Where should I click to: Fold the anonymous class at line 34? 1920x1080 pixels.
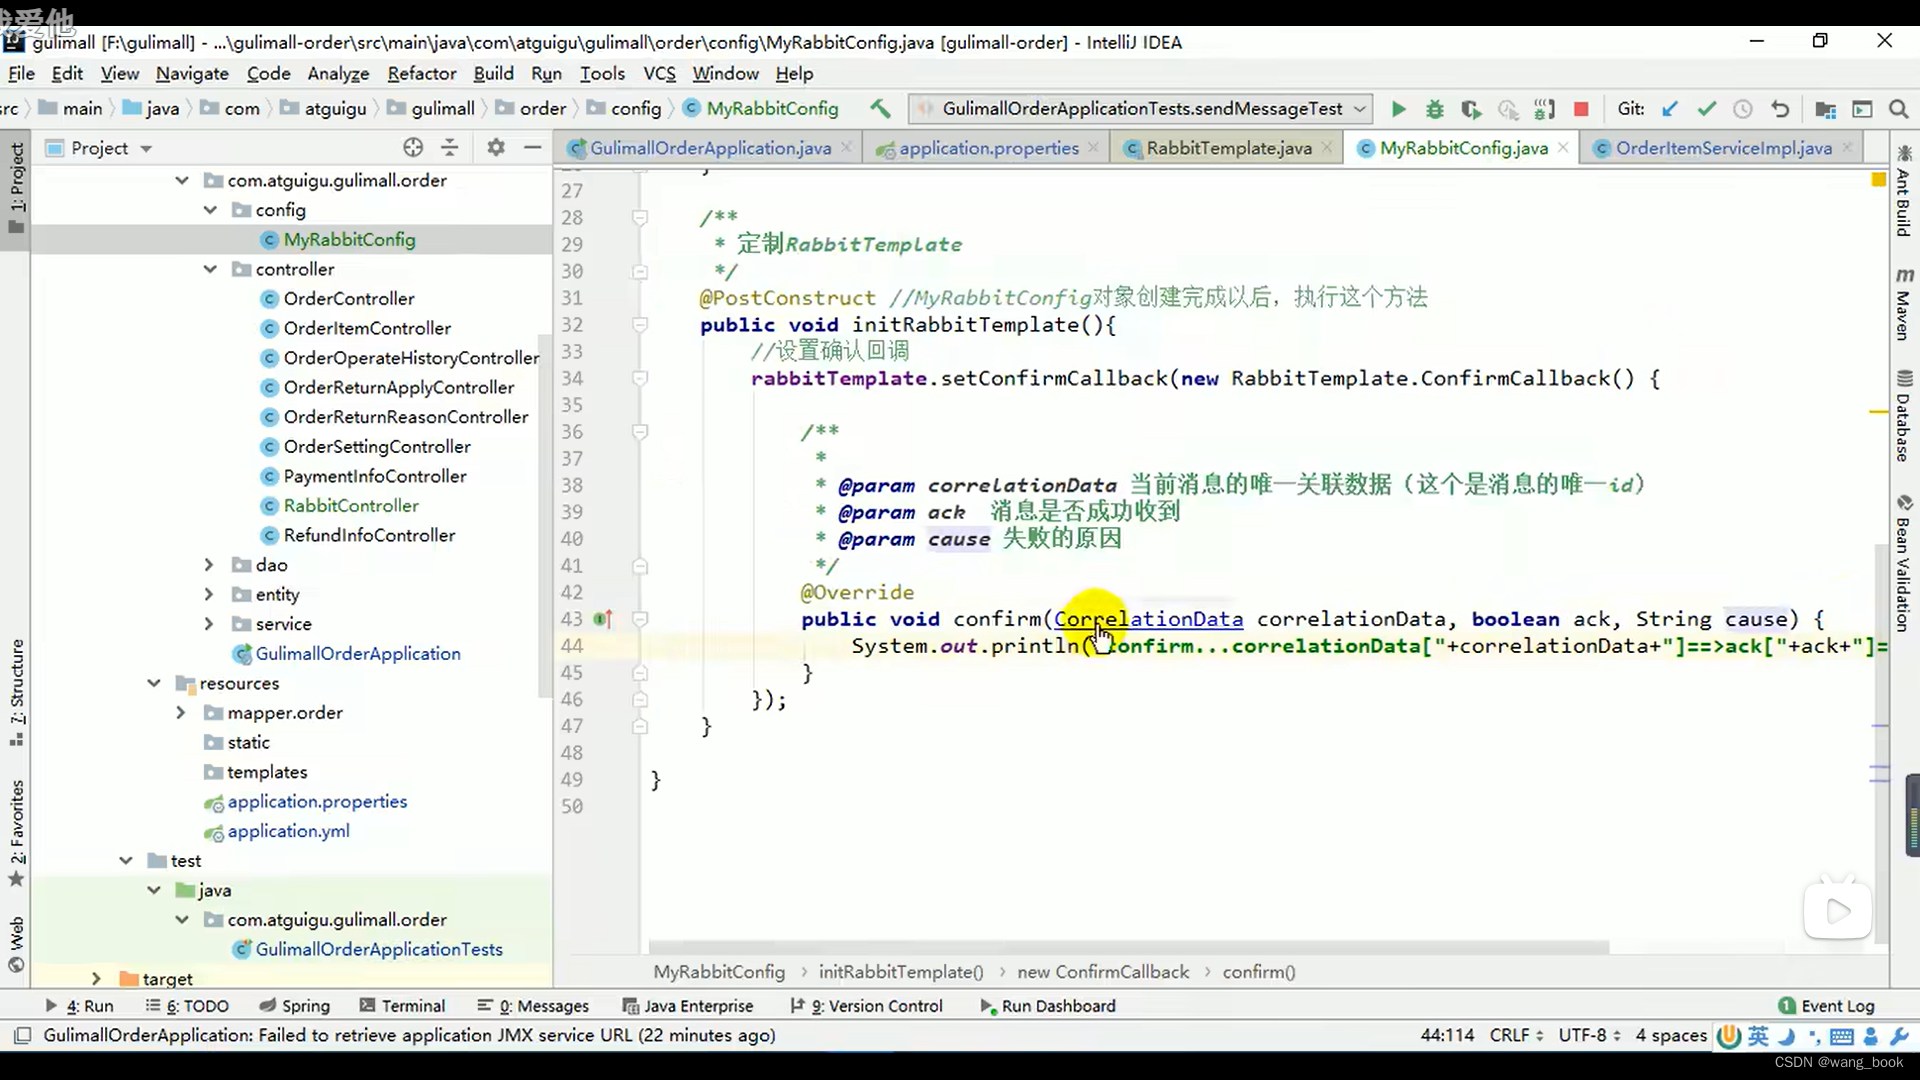pos(640,379)
